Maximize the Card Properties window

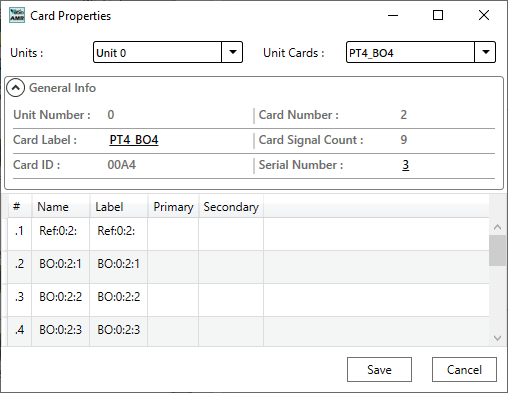coord(438,15)
